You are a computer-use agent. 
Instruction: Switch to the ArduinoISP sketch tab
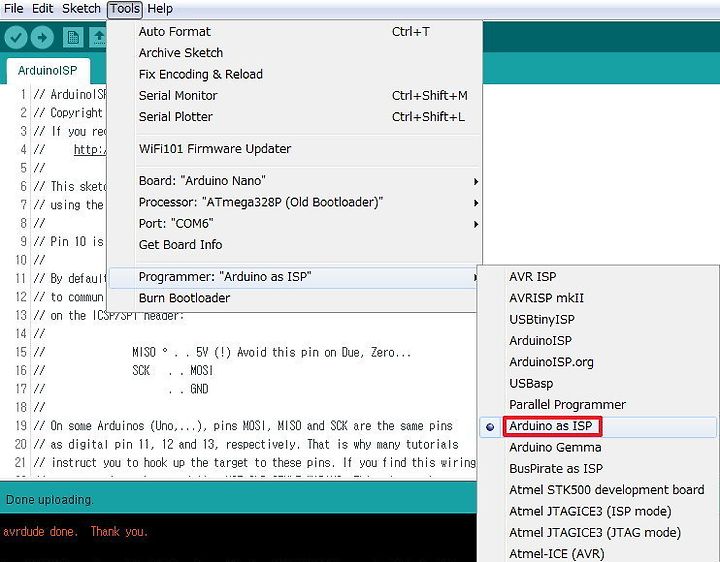(48, 71)
